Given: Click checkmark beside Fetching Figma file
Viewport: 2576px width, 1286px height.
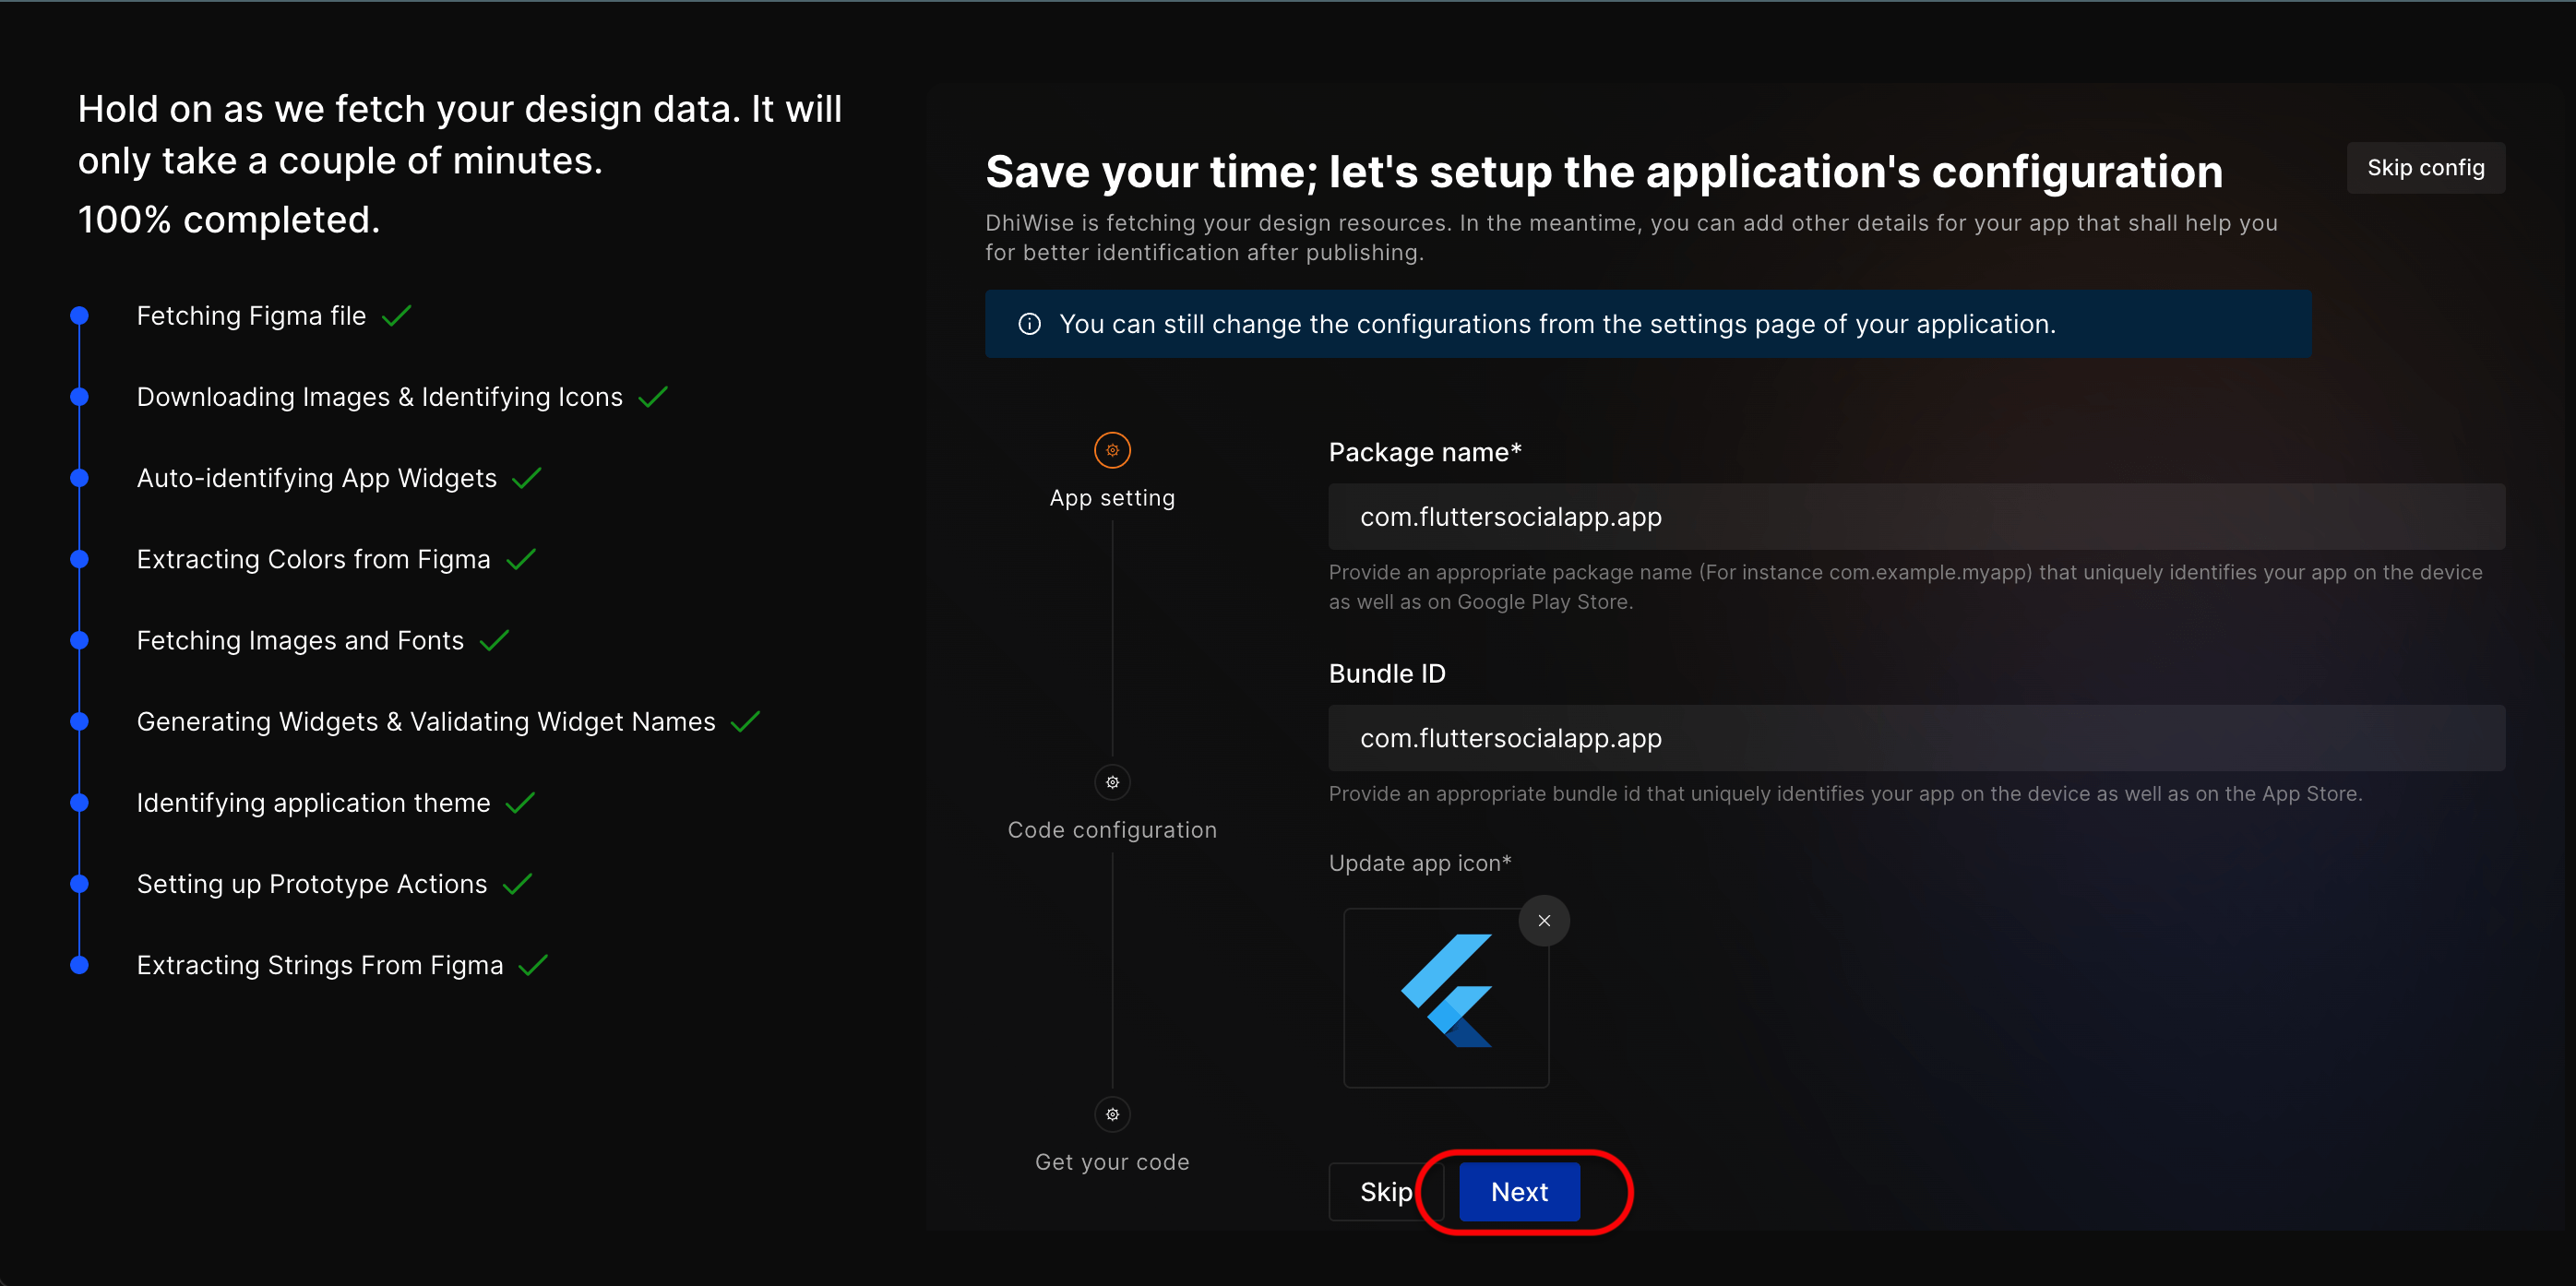Looking at the screenshot, I should click(x=397, y=316).
